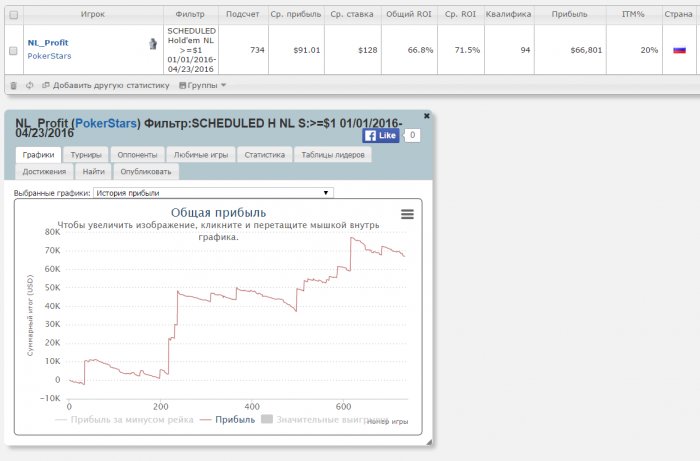Toggle the Прибыль за минусом рейка legend series
This screenshot has height=461, width=700.
pos(125,419)
